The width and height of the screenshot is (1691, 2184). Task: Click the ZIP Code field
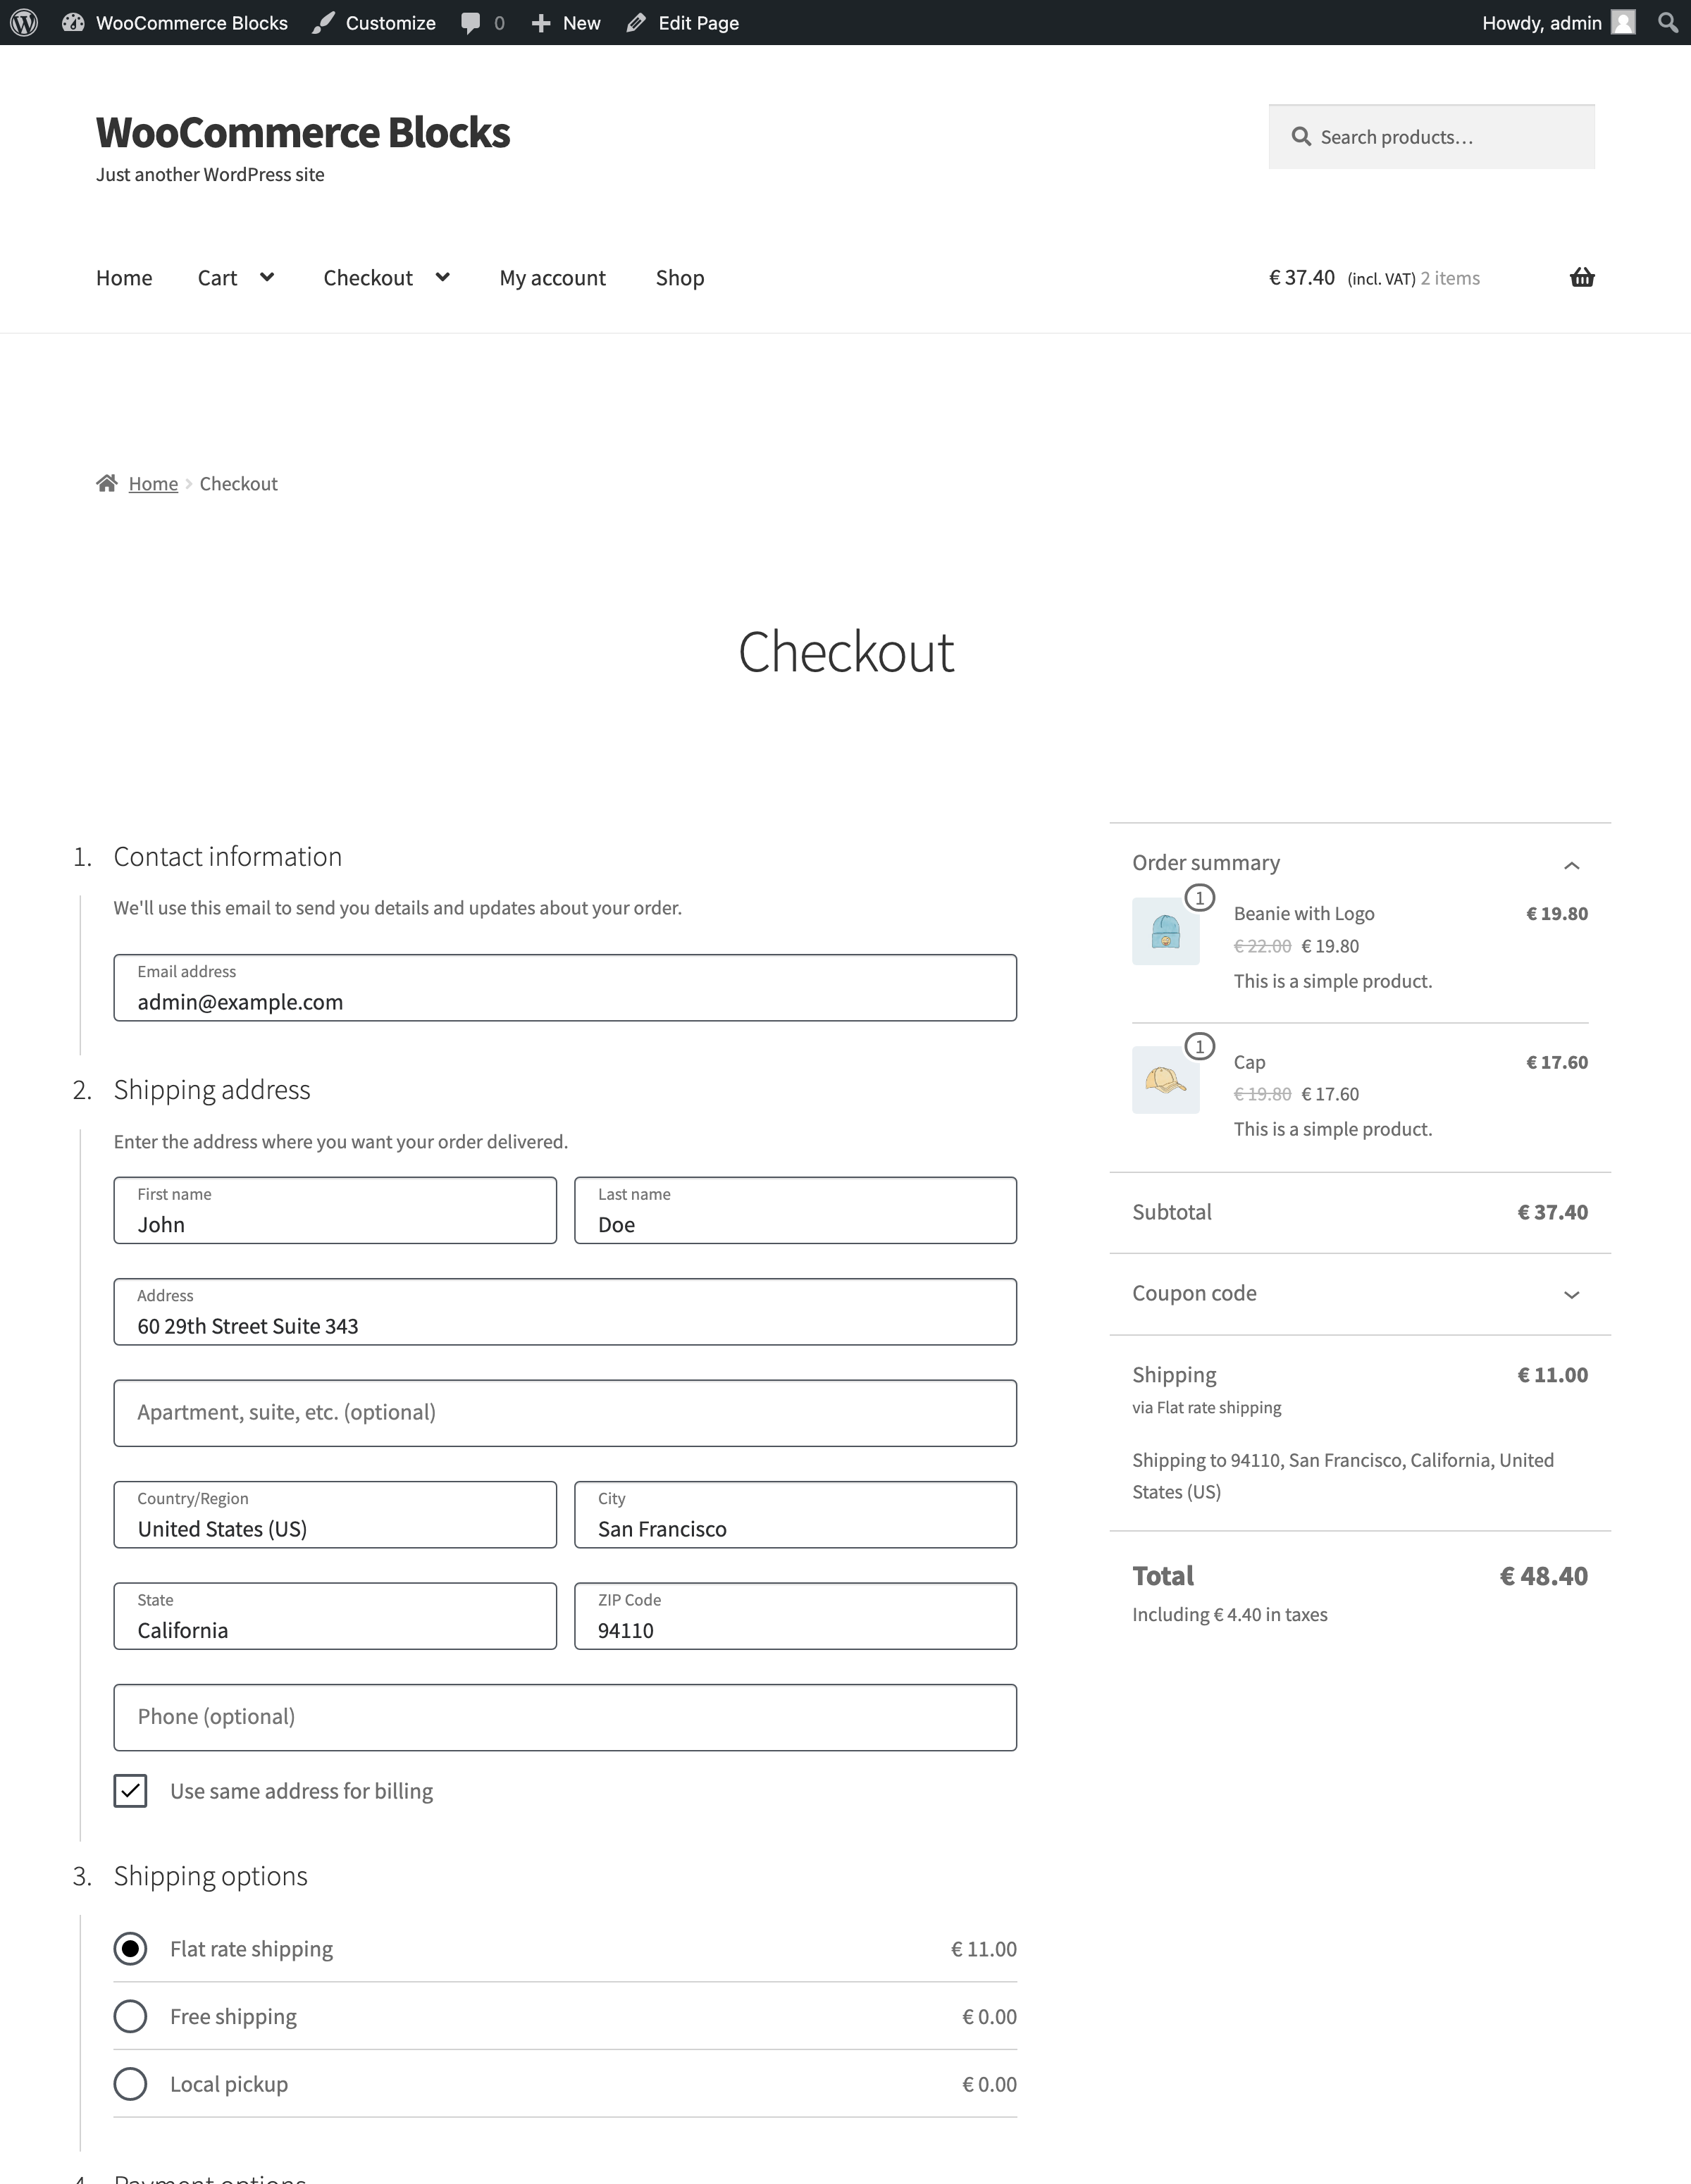(x=795, y=1616)
